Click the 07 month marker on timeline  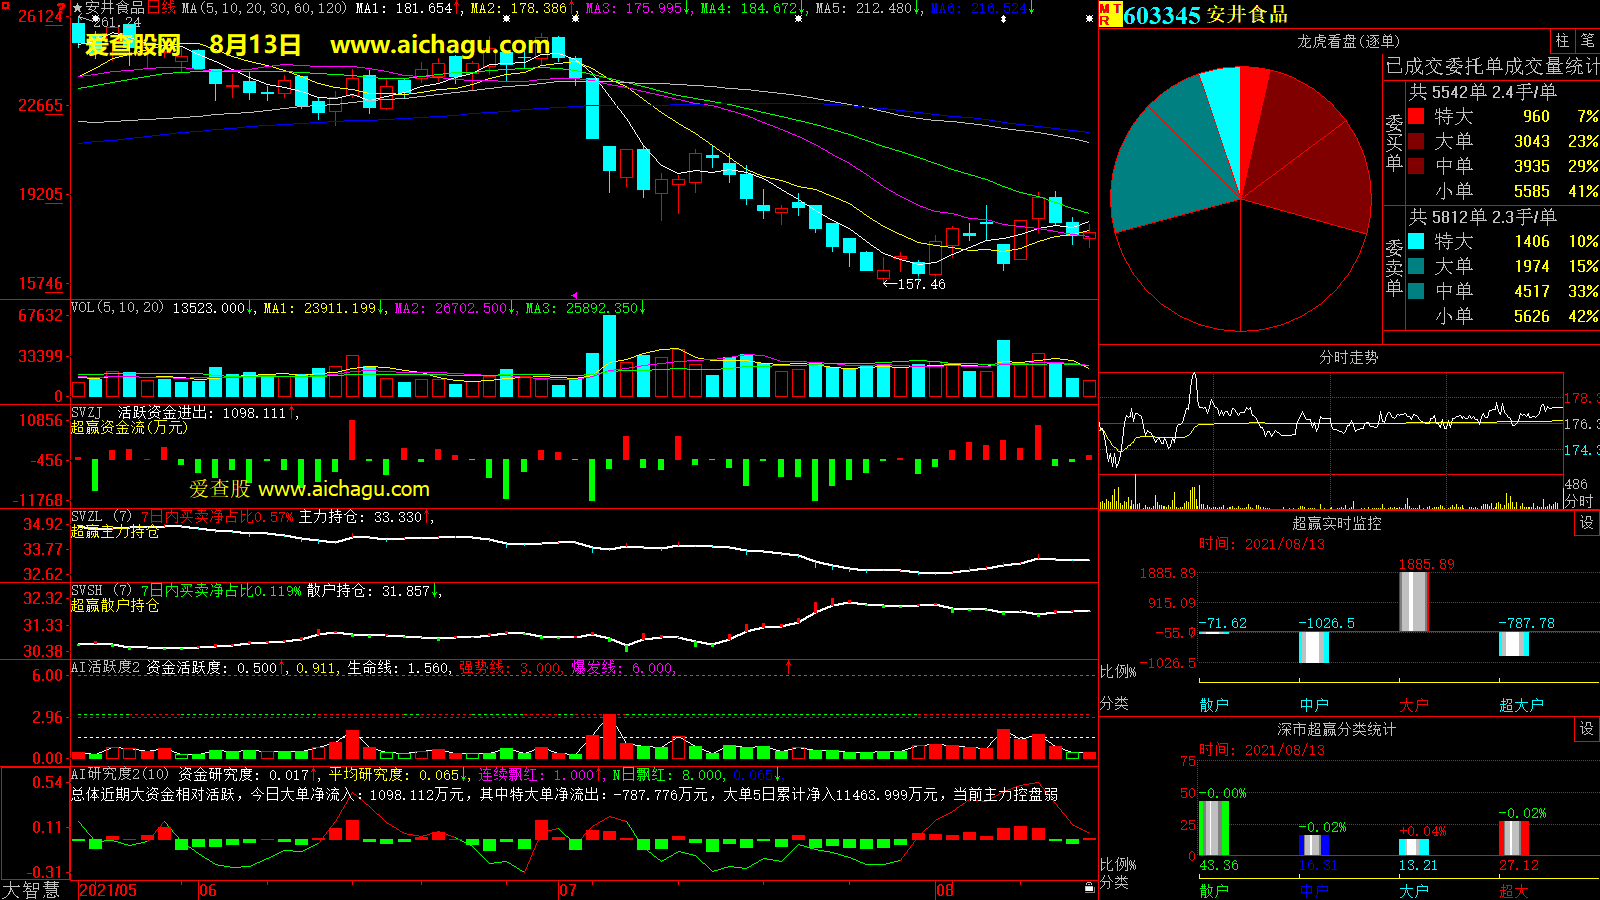pos(567,890)
